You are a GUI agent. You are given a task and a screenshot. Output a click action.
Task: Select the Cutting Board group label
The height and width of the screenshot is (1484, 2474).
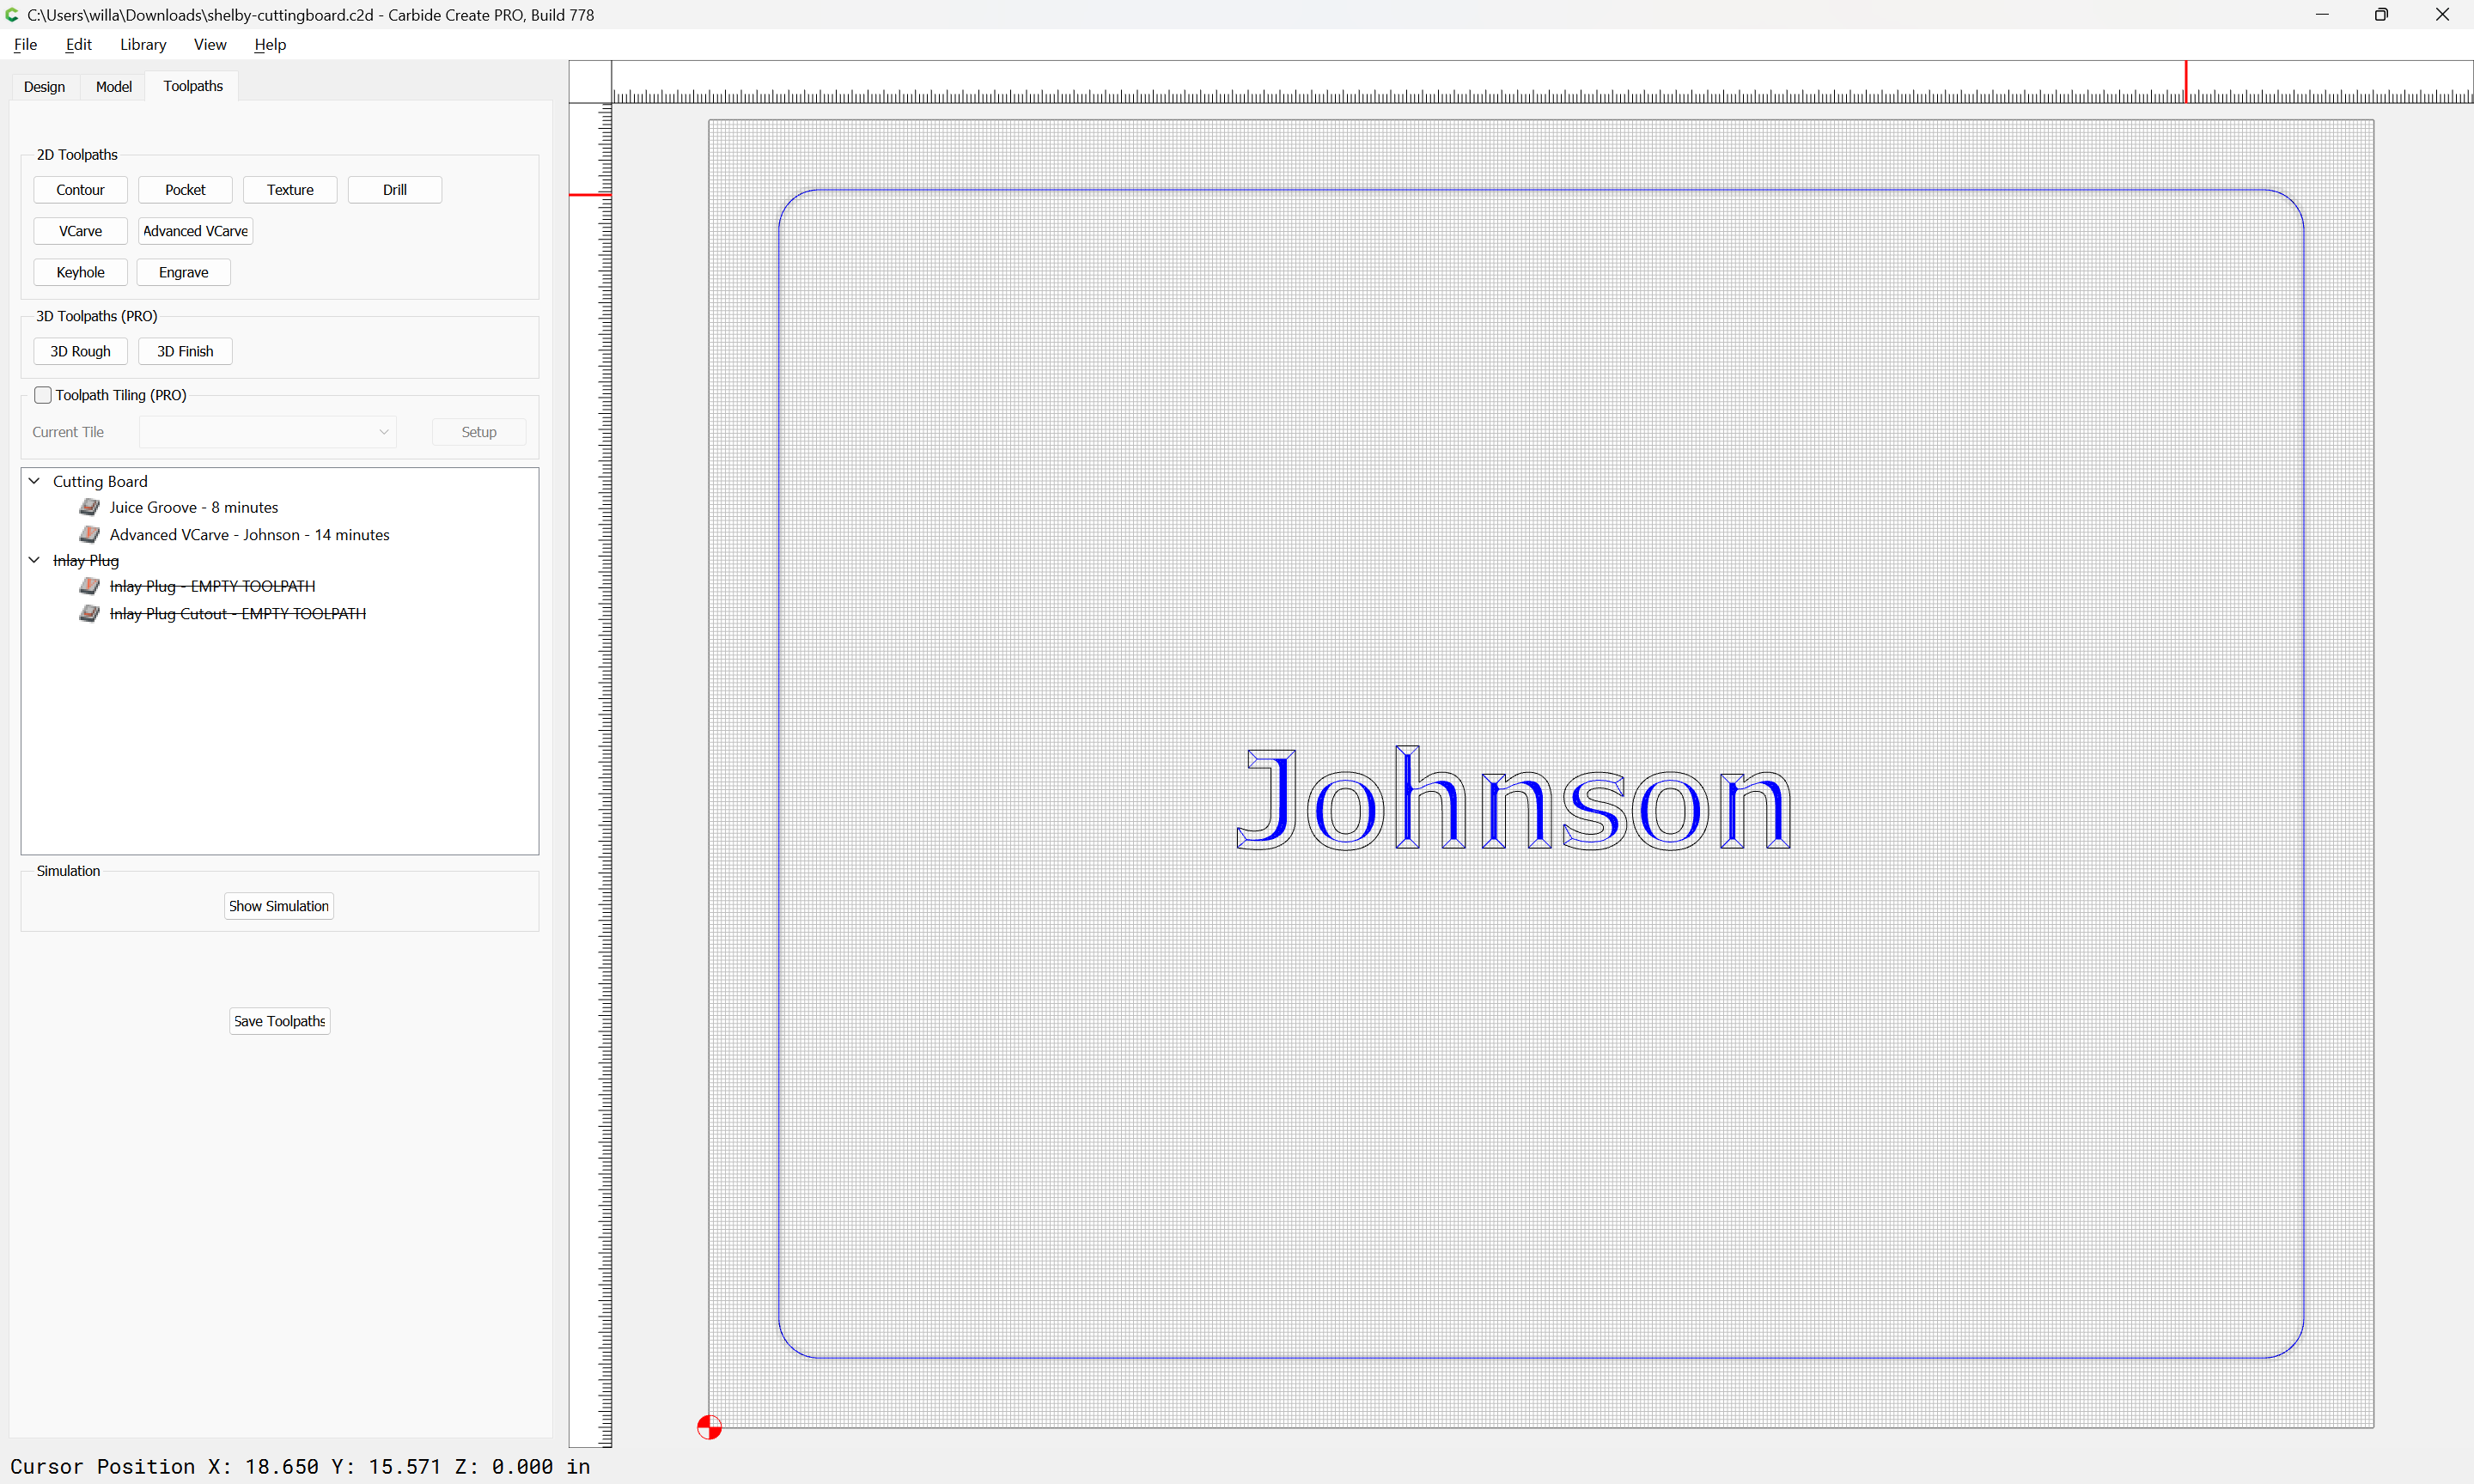pyautogui.click(x=100, y=481)
